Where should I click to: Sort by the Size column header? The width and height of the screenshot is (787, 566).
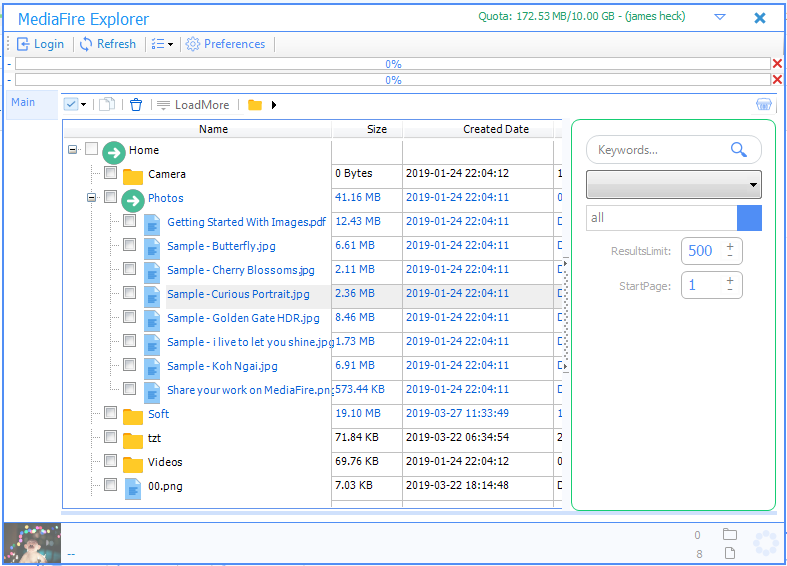(367, 129)
